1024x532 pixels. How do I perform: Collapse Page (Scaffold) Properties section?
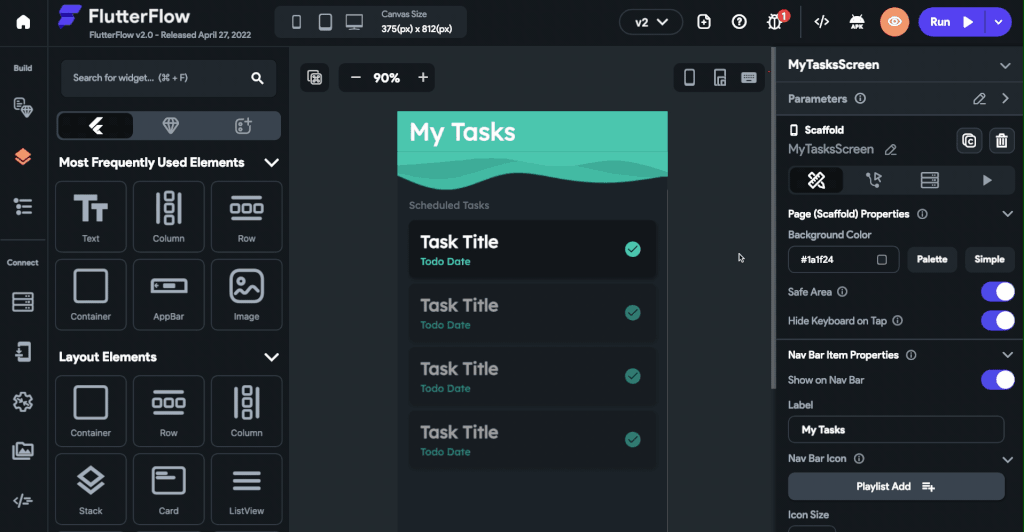tap(1008, 214)
